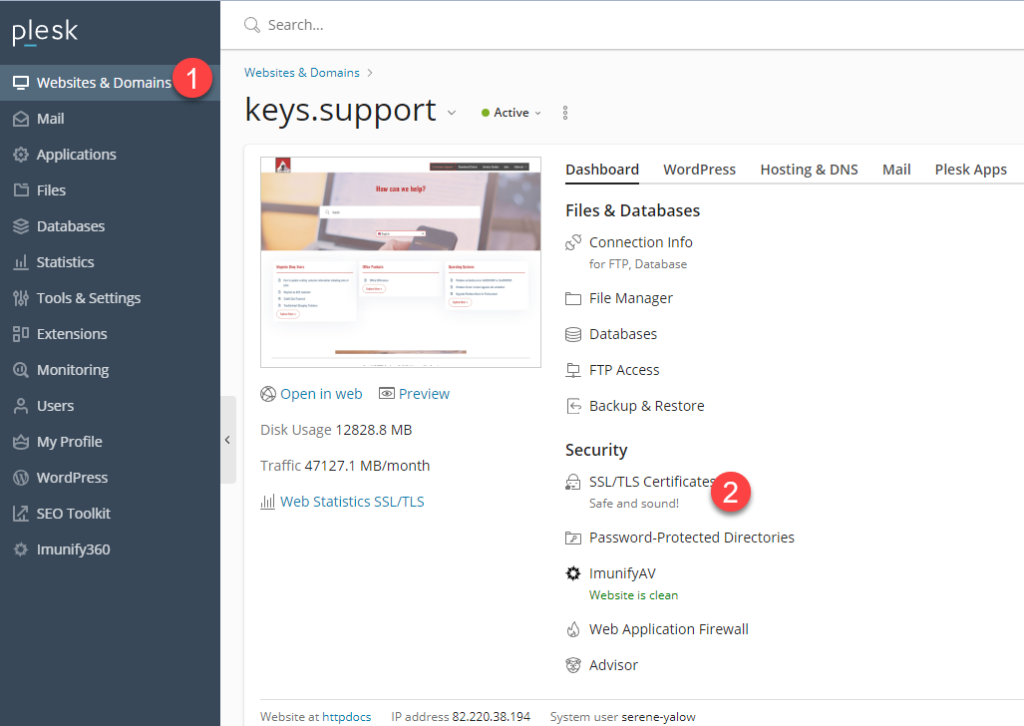Open the three-dot domain actions menu

click(x=565, y=113)
